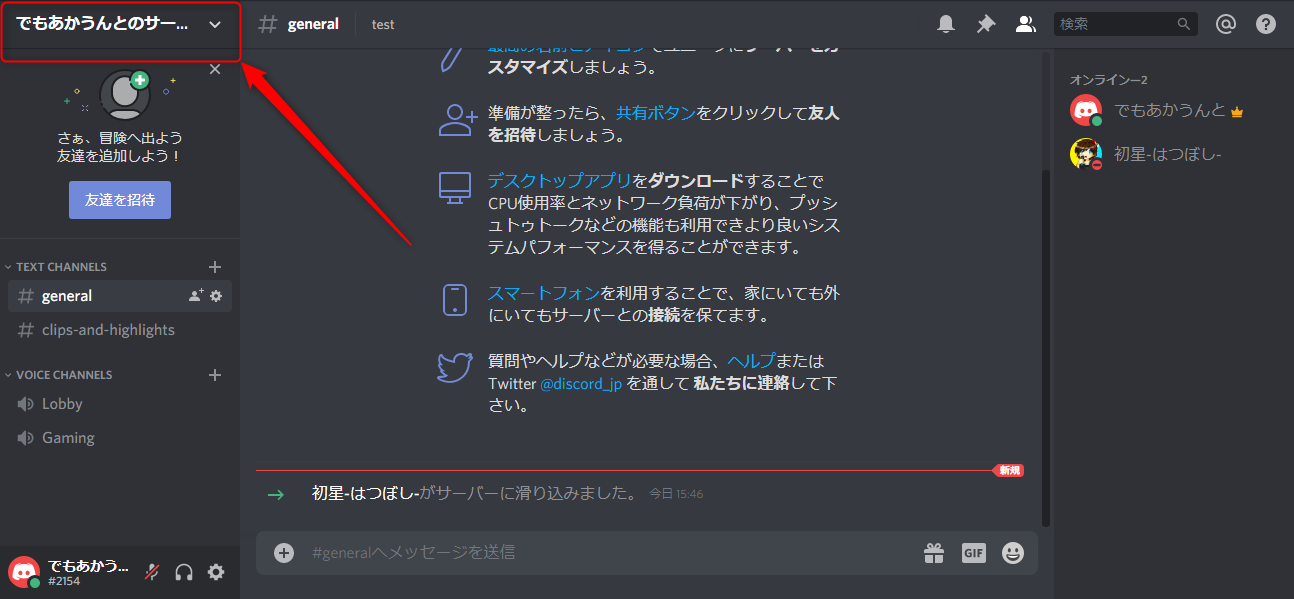Add a new voice channel
Screen dimensions: 1294x599
click(x=214, y=375)
